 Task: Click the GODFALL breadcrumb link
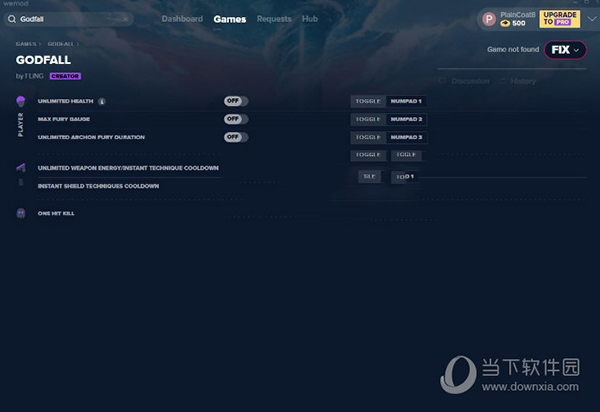[x=60, y=44]
